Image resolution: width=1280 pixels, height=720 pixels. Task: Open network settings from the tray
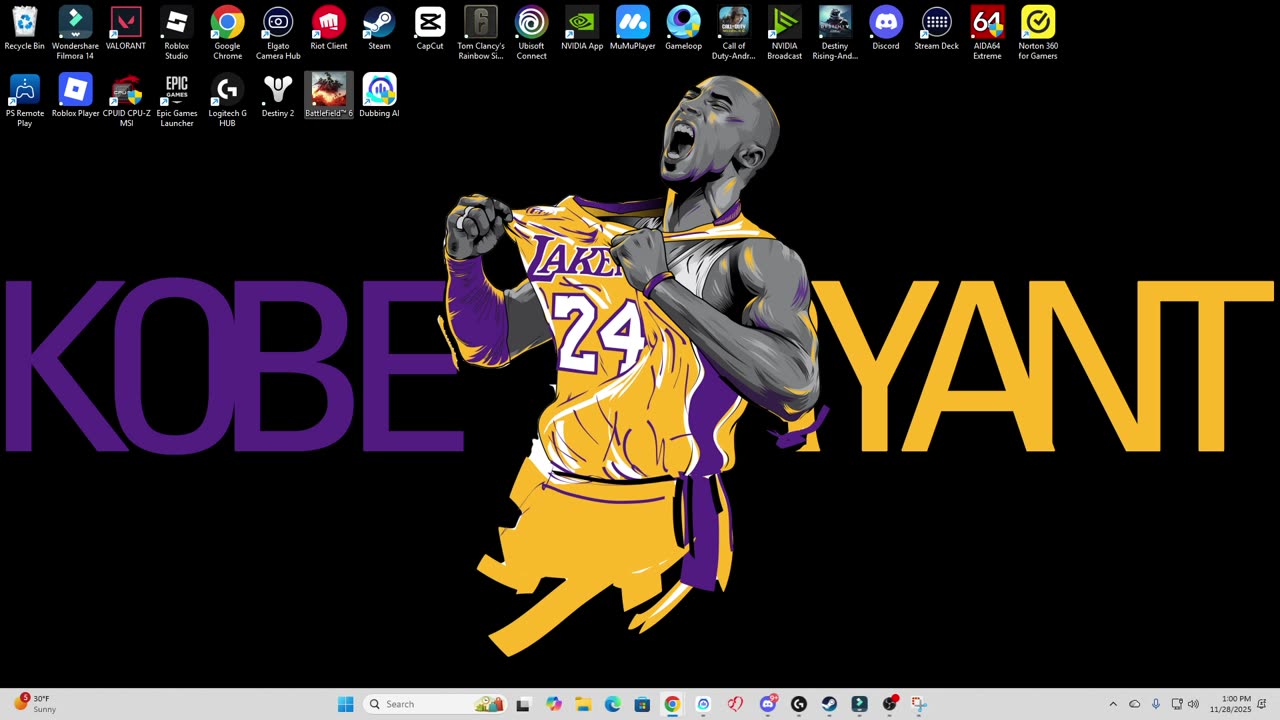[x=1177, y=704]
